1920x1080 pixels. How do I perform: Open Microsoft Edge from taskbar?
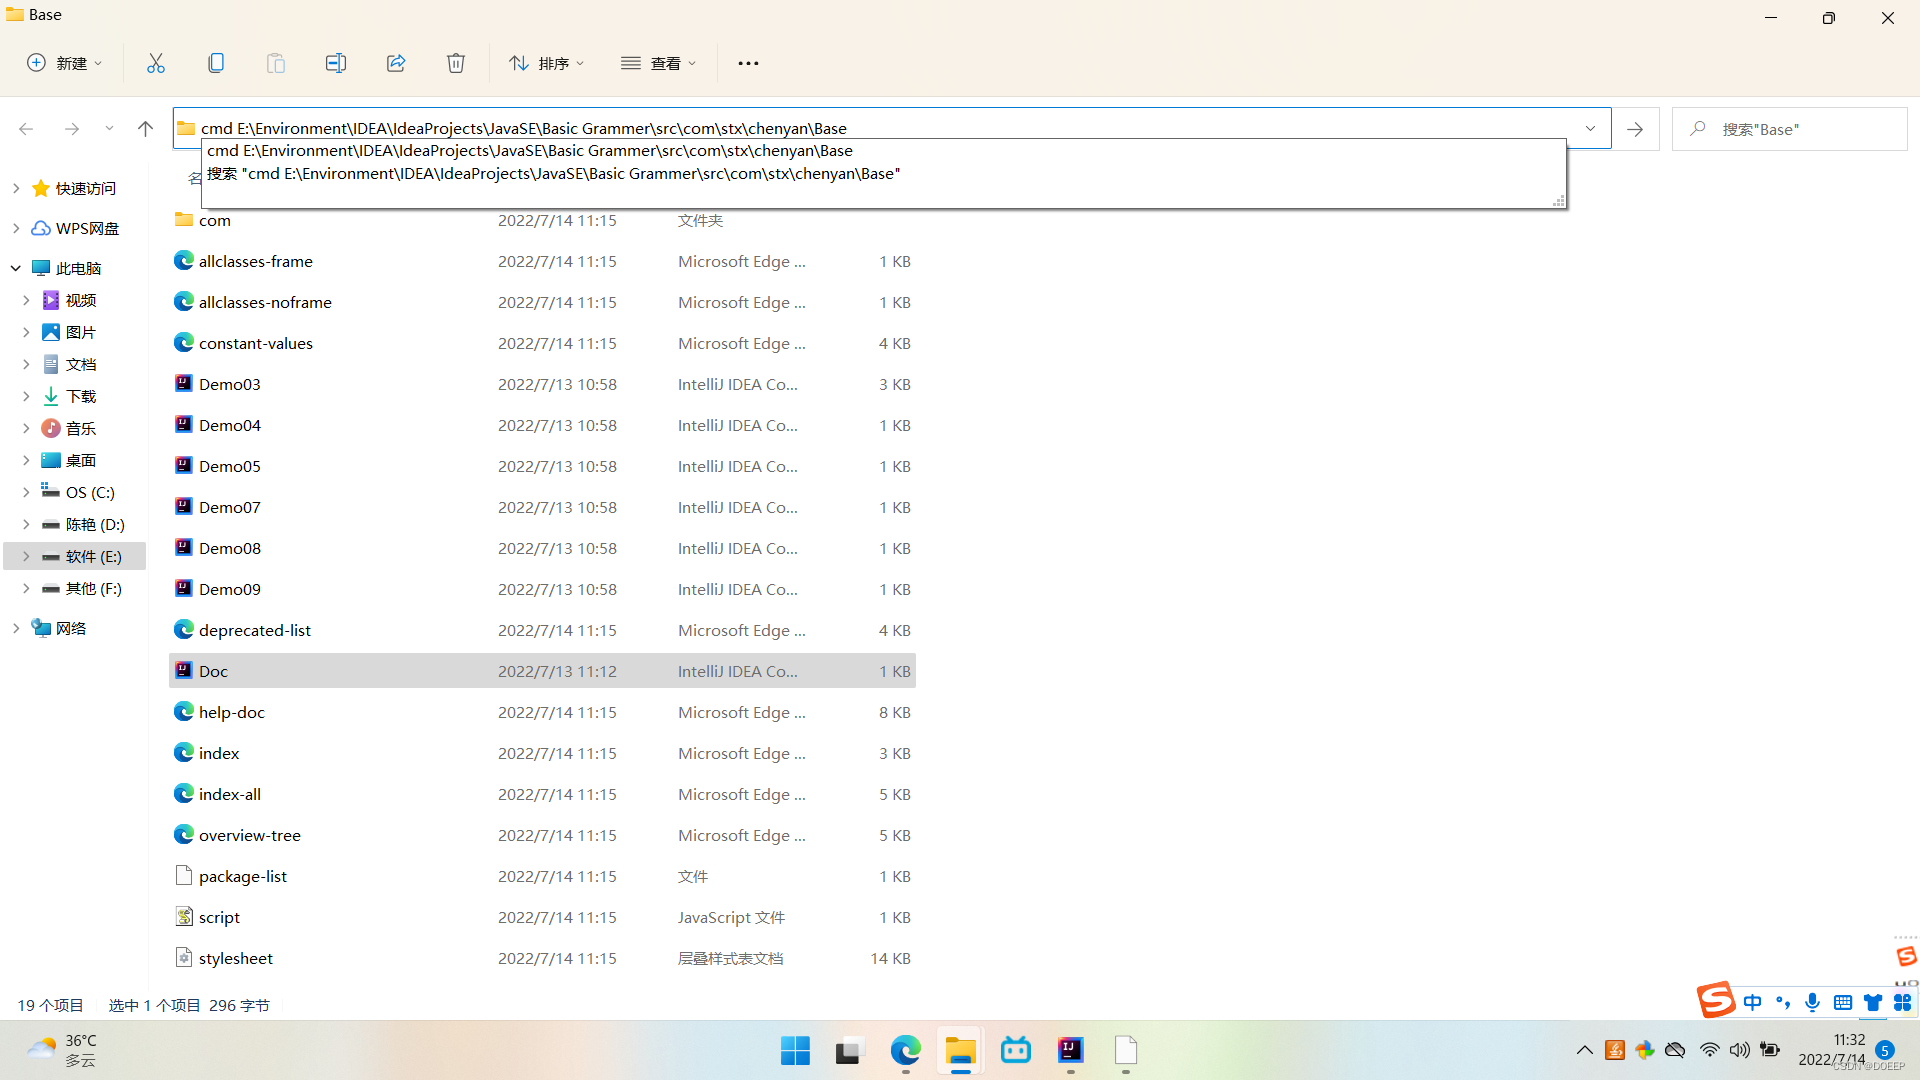click(905, 1051)
